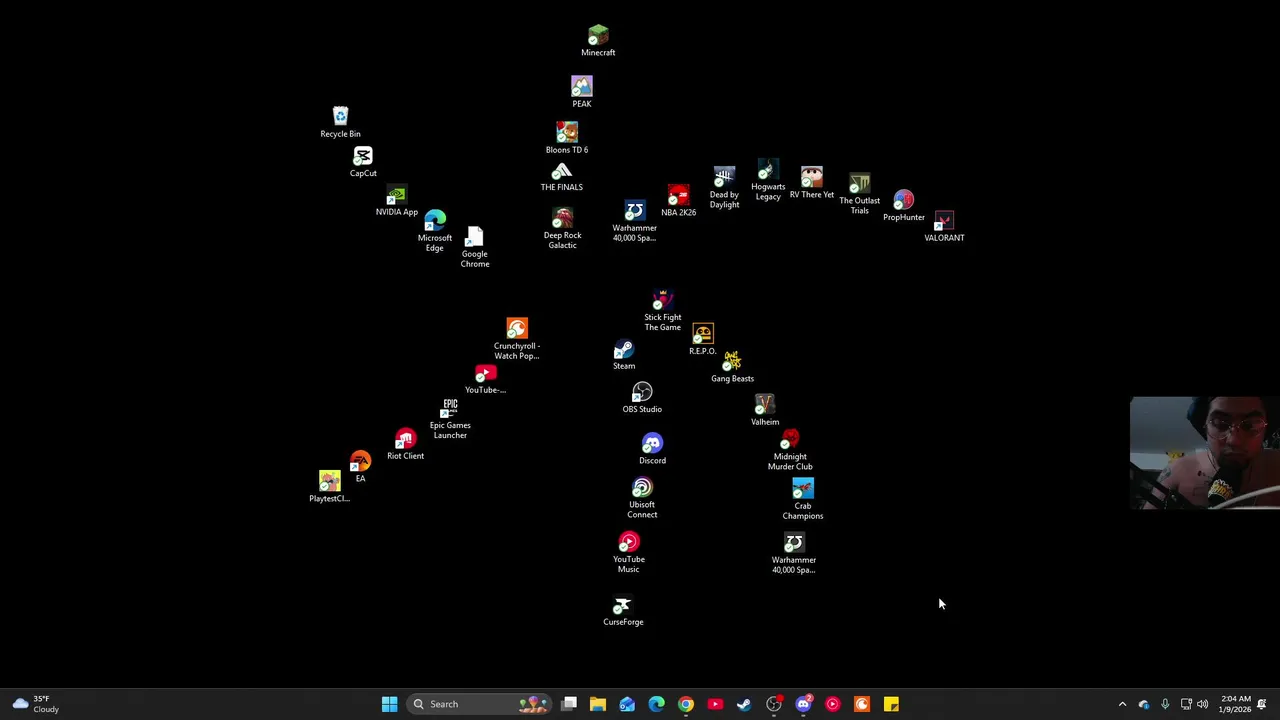
Task: Select the Crunchyroll desktop shortcut
Action: tap(517, 339)
